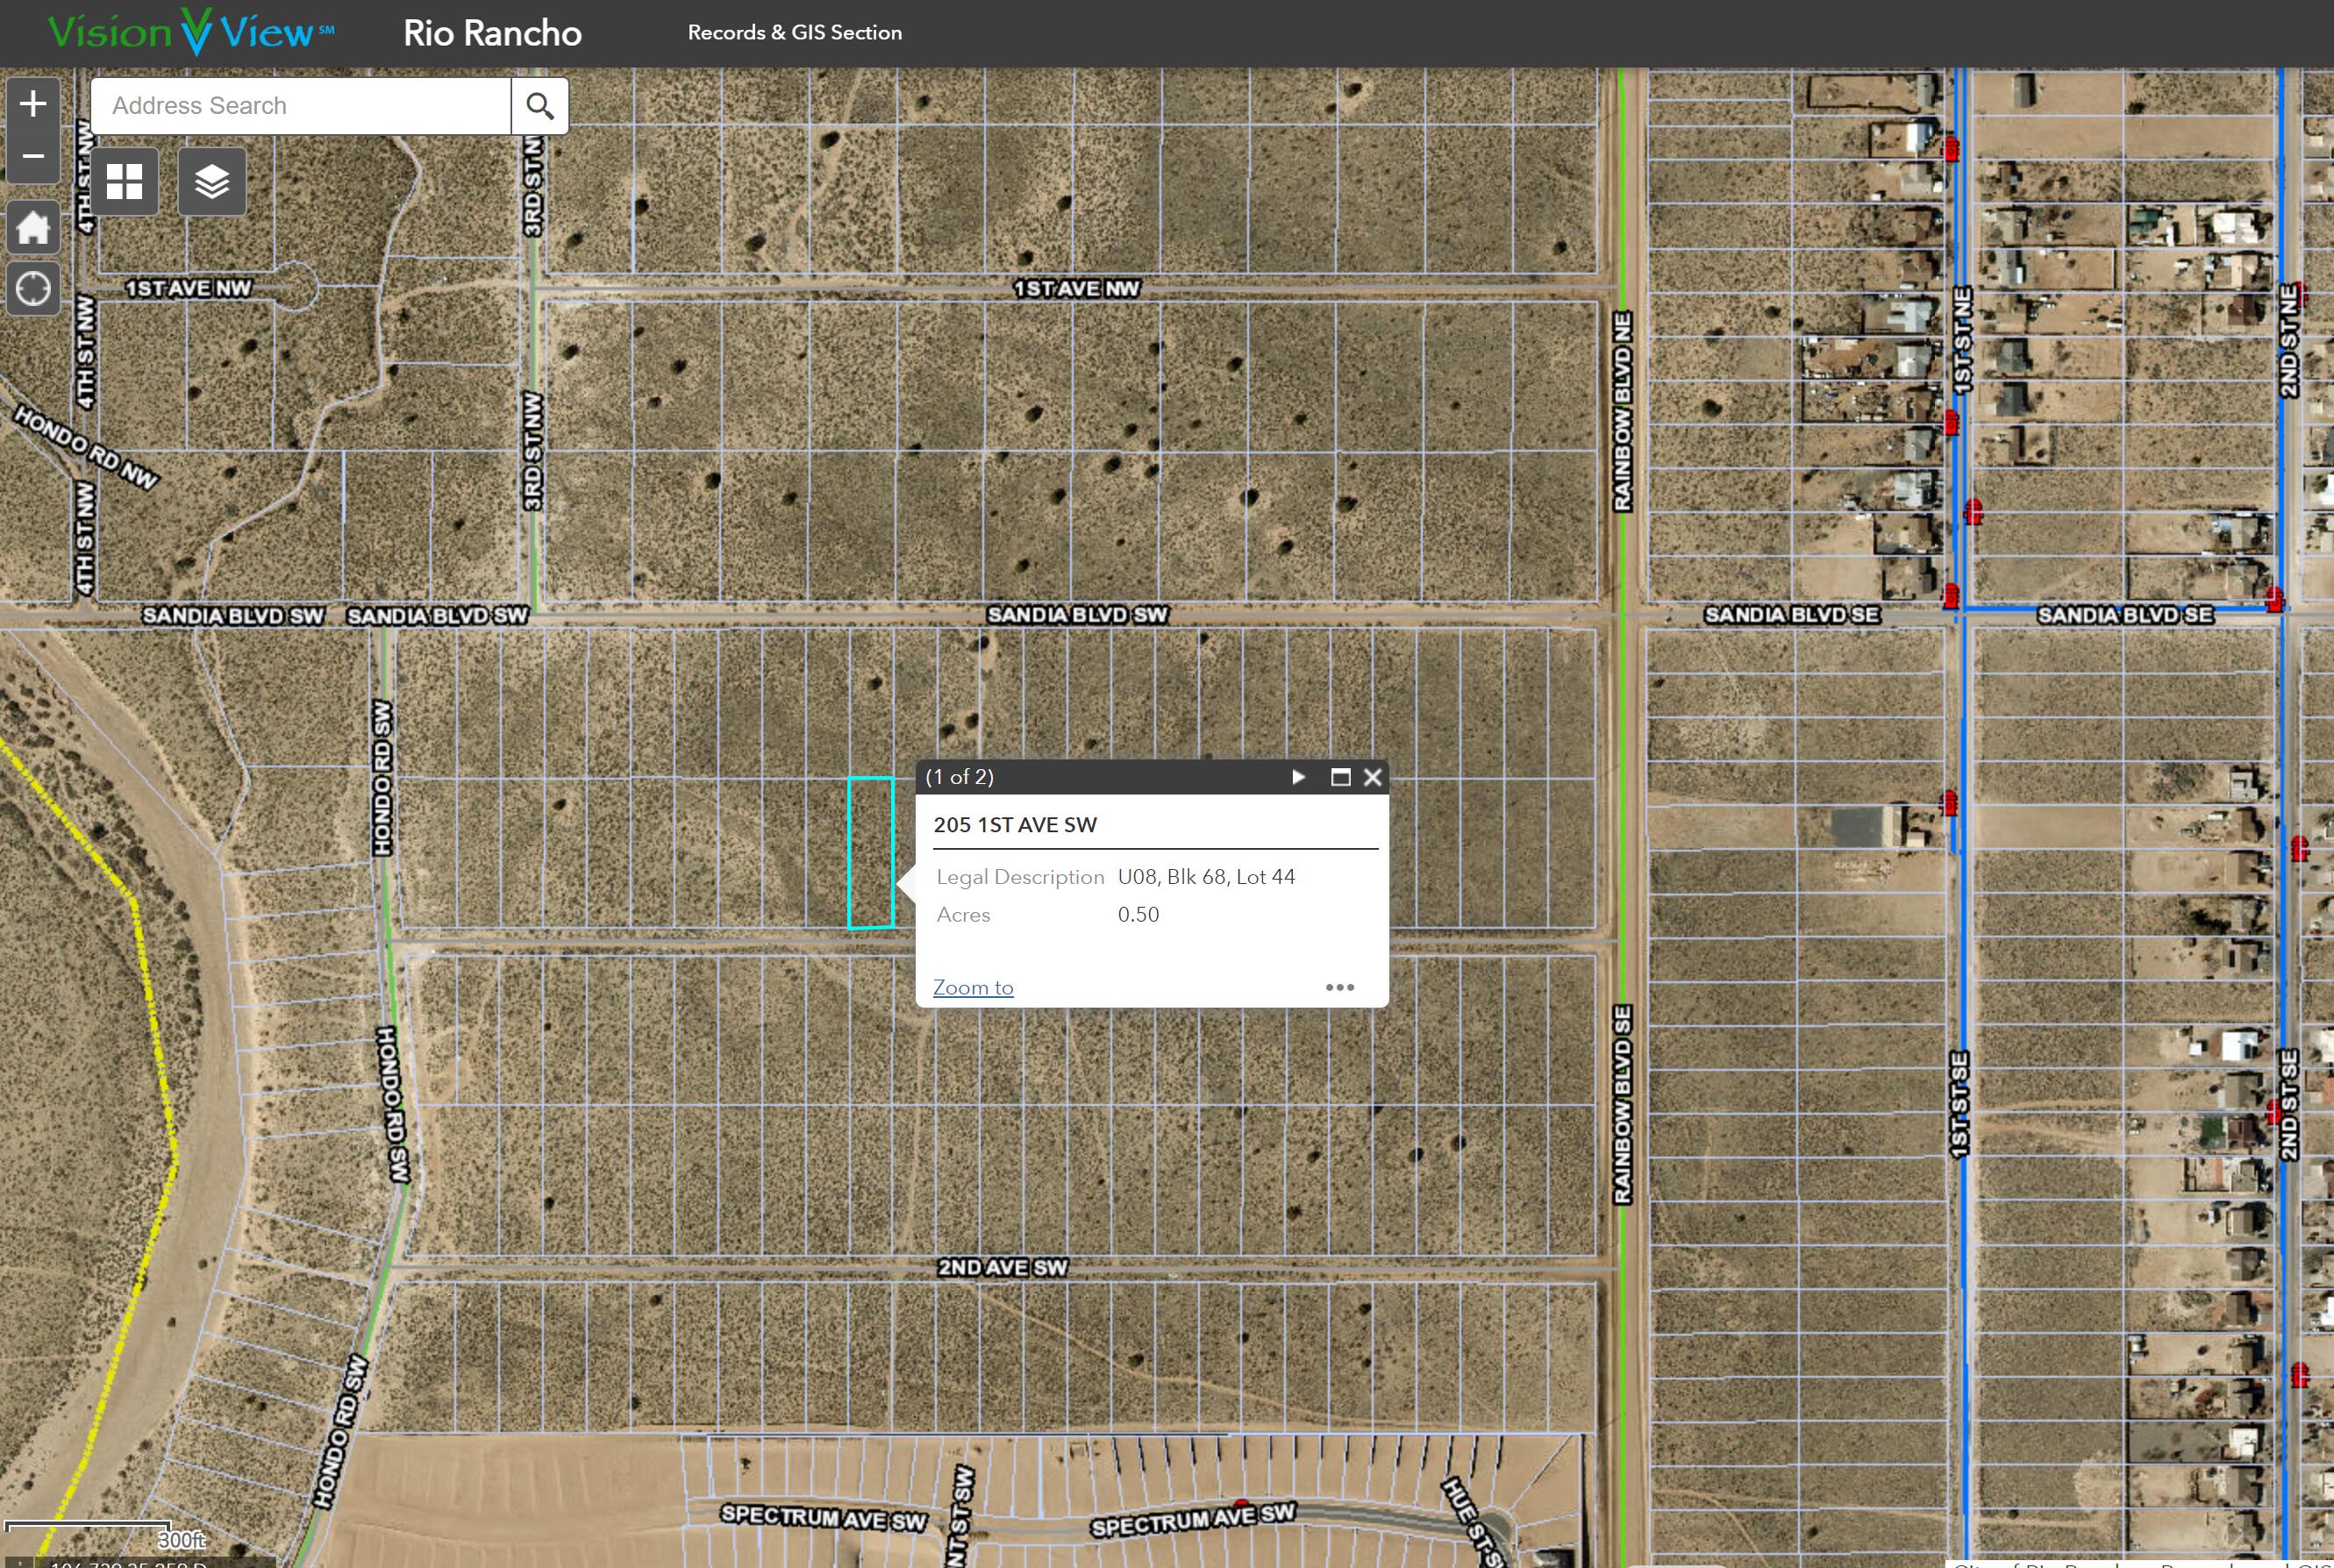Focus the Address Search field

[301, 106]
